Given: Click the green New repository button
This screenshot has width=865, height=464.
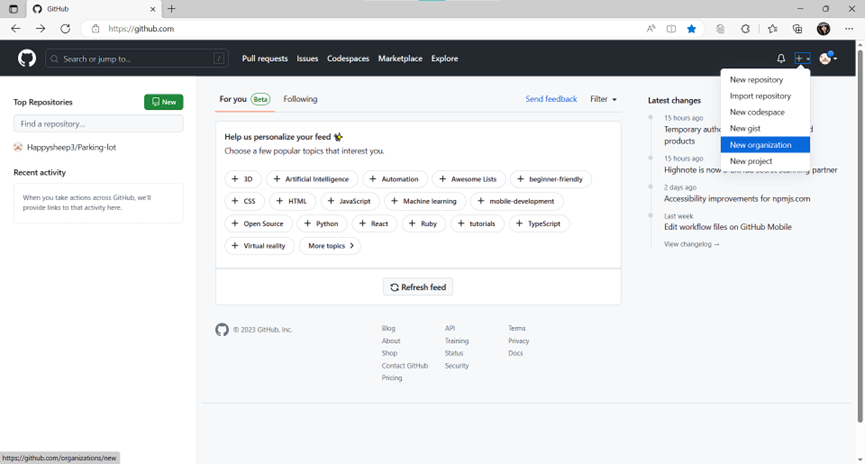Looking at the screenshot, I should coord(164,102).
